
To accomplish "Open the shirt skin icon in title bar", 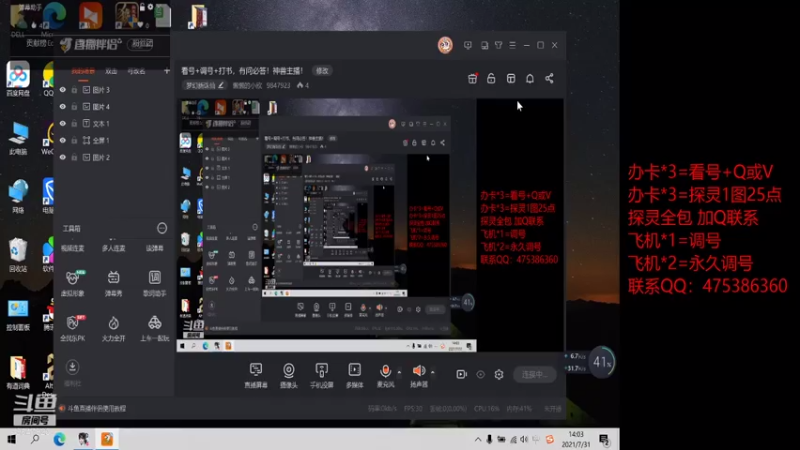I will click(498, 45).
